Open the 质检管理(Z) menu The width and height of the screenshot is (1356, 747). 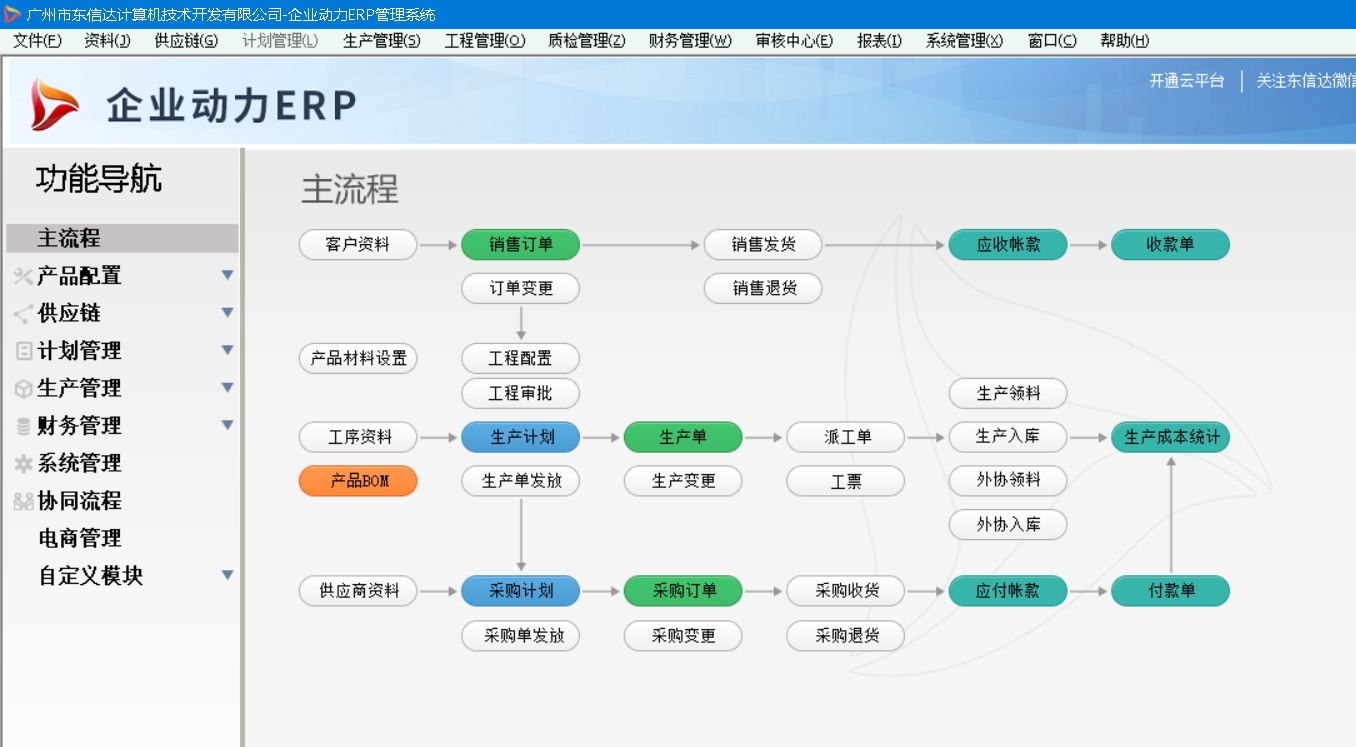click(586, 40)
